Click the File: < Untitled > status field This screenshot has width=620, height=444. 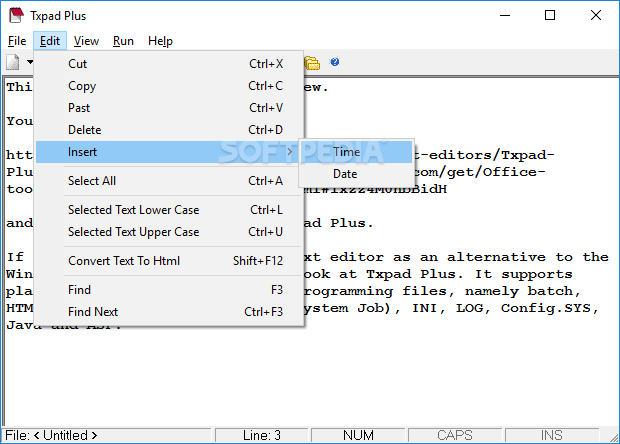coord(107,435)
